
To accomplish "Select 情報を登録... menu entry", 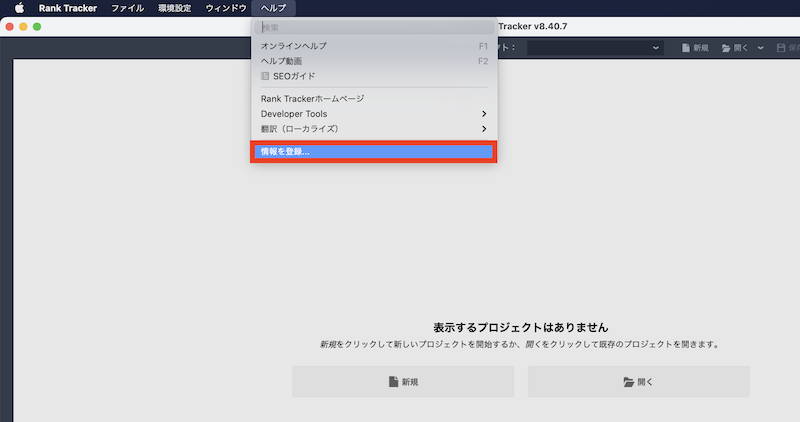I will coord(374,152).
